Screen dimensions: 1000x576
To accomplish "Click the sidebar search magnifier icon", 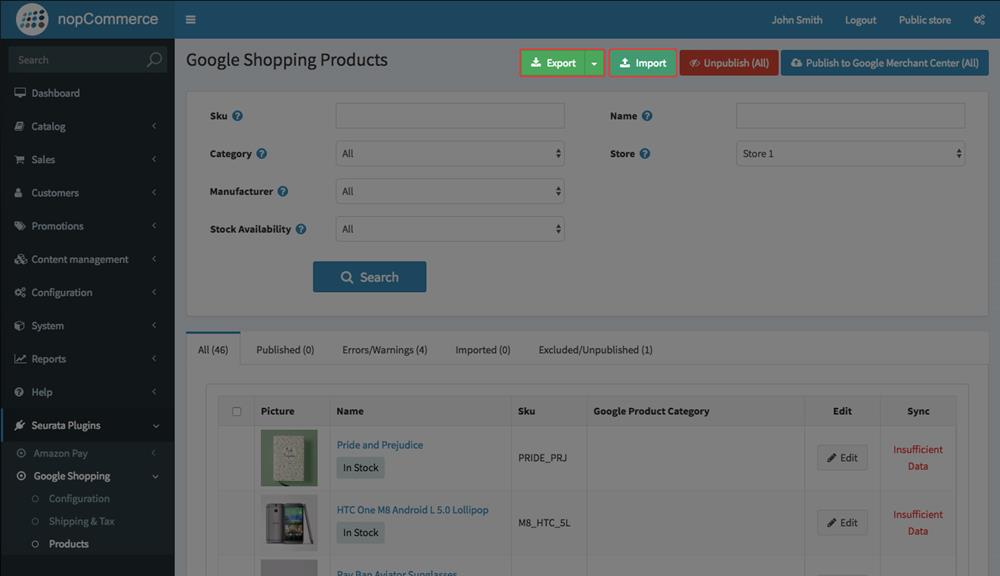I will [154, 60].
